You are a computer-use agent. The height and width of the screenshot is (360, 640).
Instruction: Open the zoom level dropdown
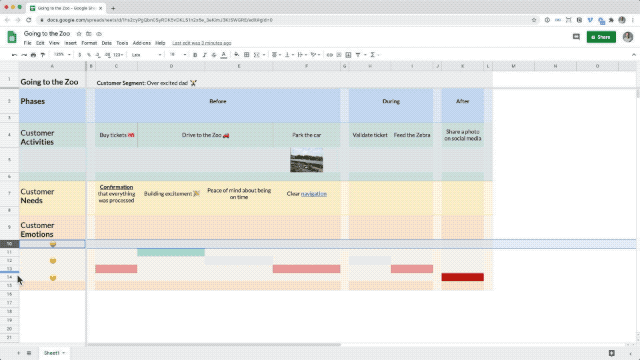coord(62,55)
